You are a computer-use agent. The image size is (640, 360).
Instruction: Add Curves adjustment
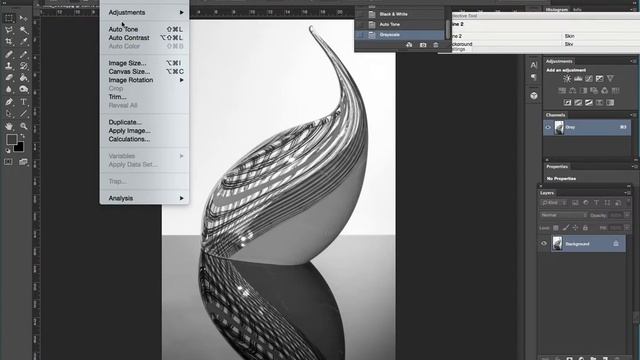pos(589,78)
